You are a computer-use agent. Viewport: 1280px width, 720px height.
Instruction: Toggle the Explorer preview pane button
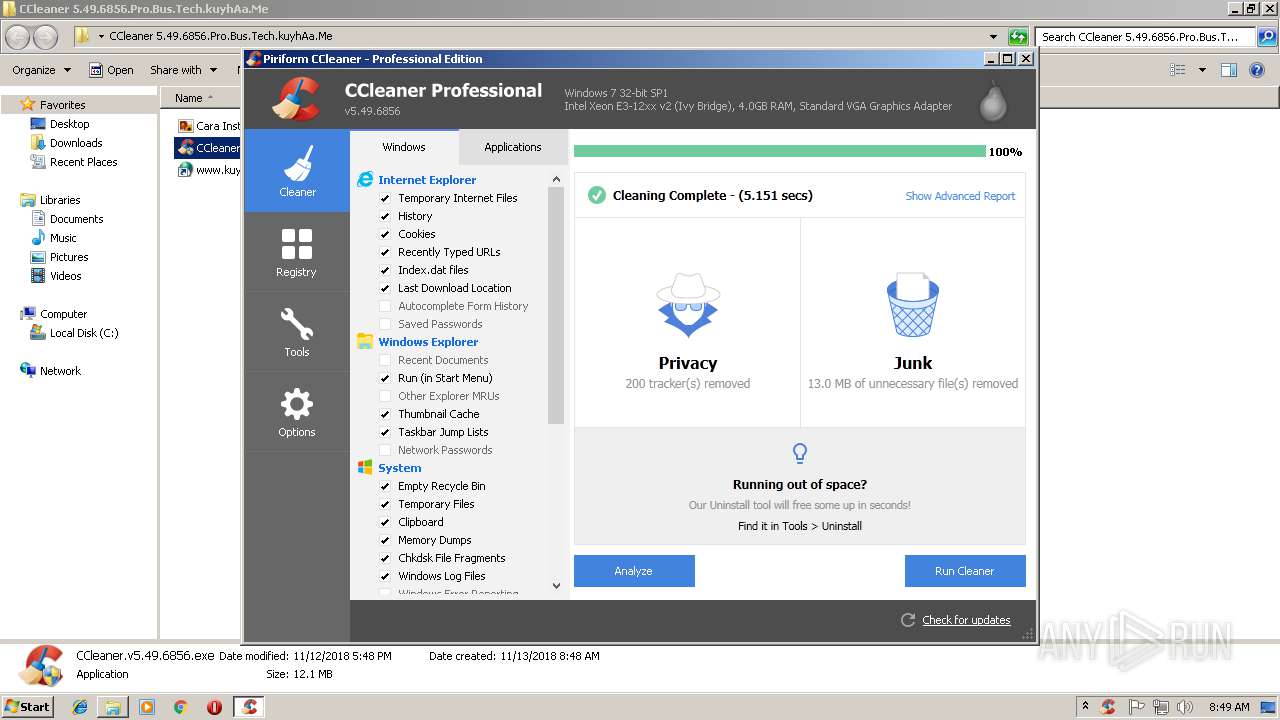(1229, 70)
